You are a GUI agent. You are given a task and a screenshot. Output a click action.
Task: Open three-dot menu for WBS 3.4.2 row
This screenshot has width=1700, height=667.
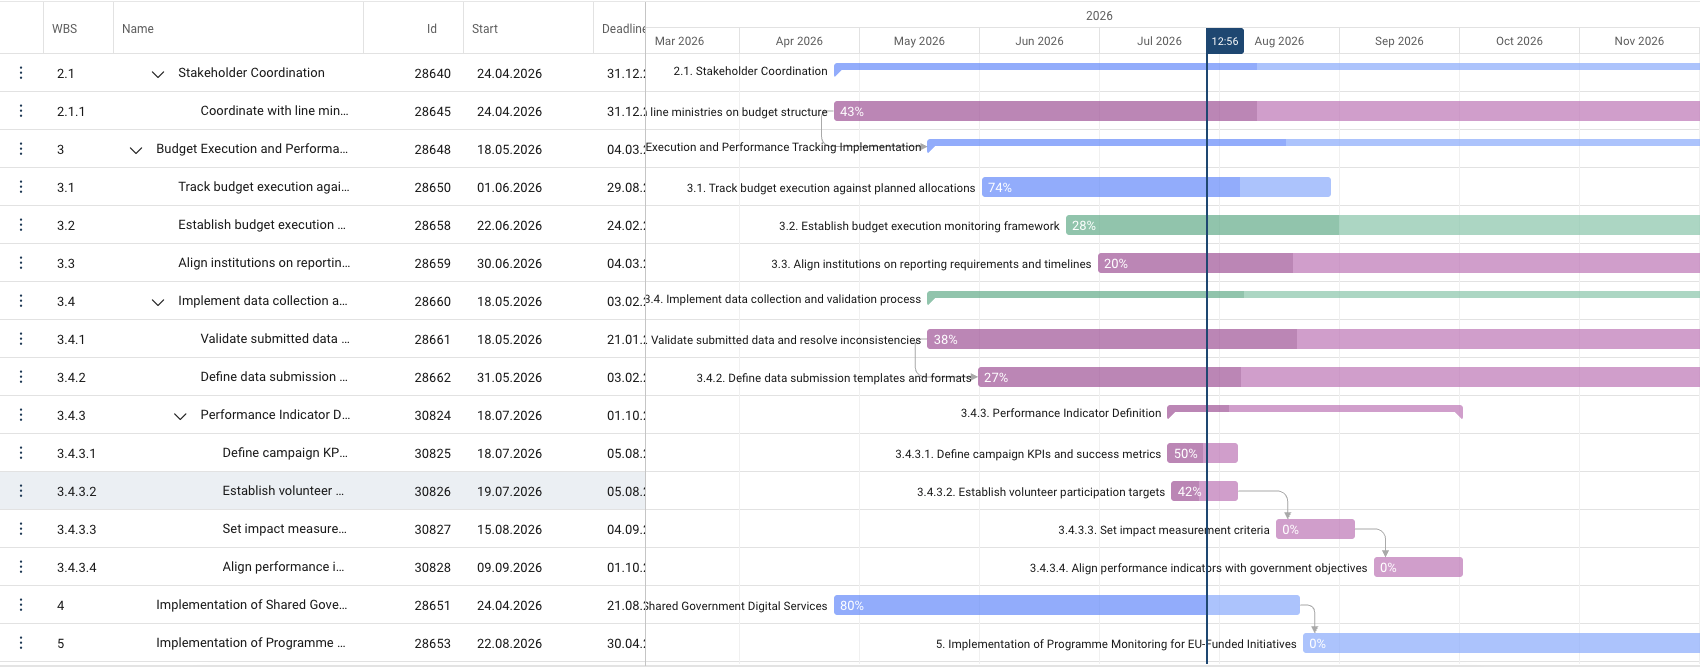(x=21, y=377)
